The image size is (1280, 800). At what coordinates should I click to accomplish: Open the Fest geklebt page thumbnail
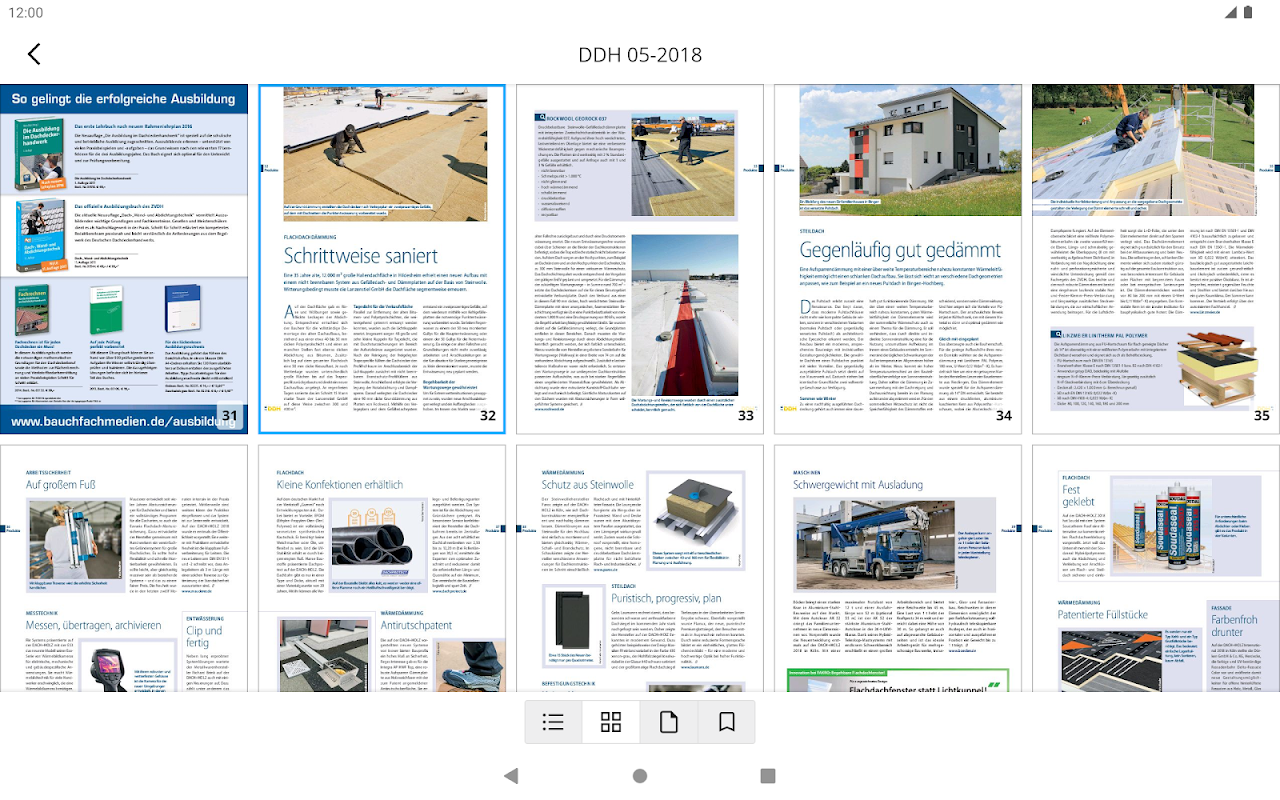pos(1156,568)
